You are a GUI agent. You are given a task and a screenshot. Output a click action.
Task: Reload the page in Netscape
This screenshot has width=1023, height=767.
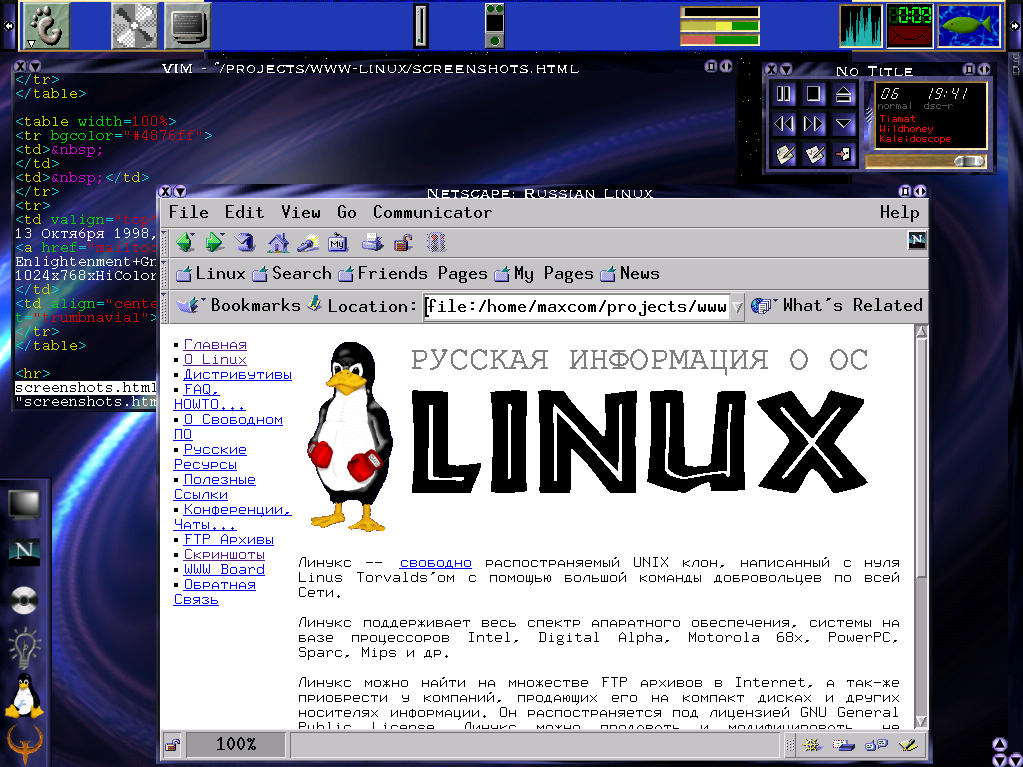click(245, 243)
